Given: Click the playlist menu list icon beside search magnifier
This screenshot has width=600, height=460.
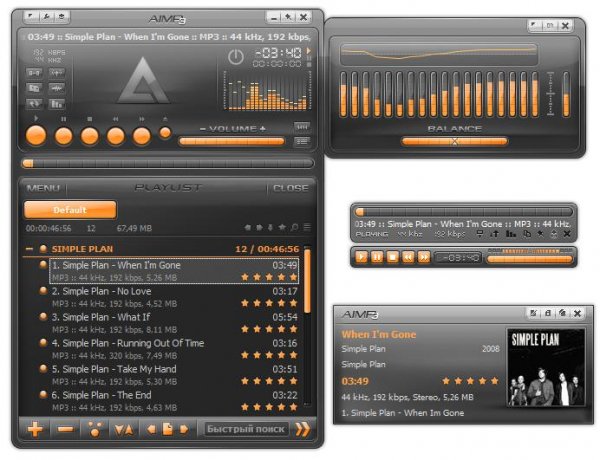Looking at the screenshot, I should pos(307,228).
